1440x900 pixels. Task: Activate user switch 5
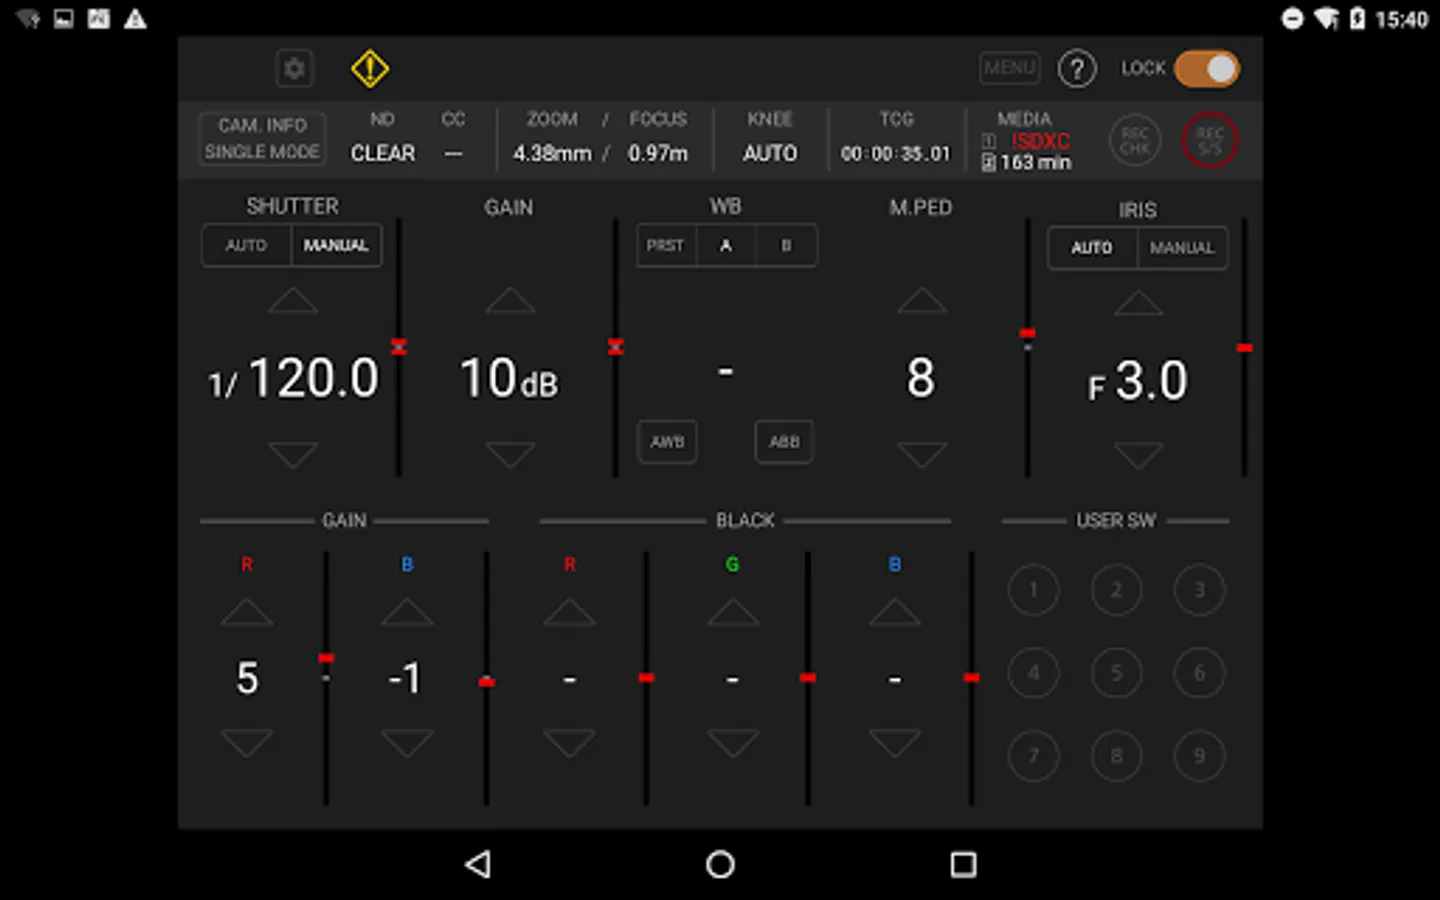point(1116,673)
